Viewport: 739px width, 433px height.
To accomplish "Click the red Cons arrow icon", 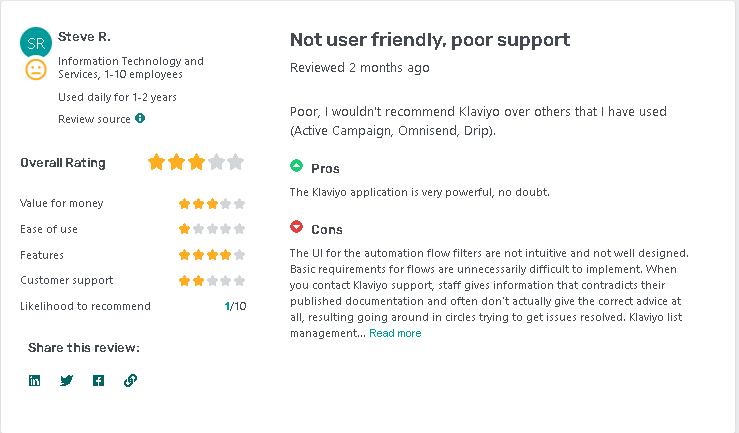I will click(296, 227).
